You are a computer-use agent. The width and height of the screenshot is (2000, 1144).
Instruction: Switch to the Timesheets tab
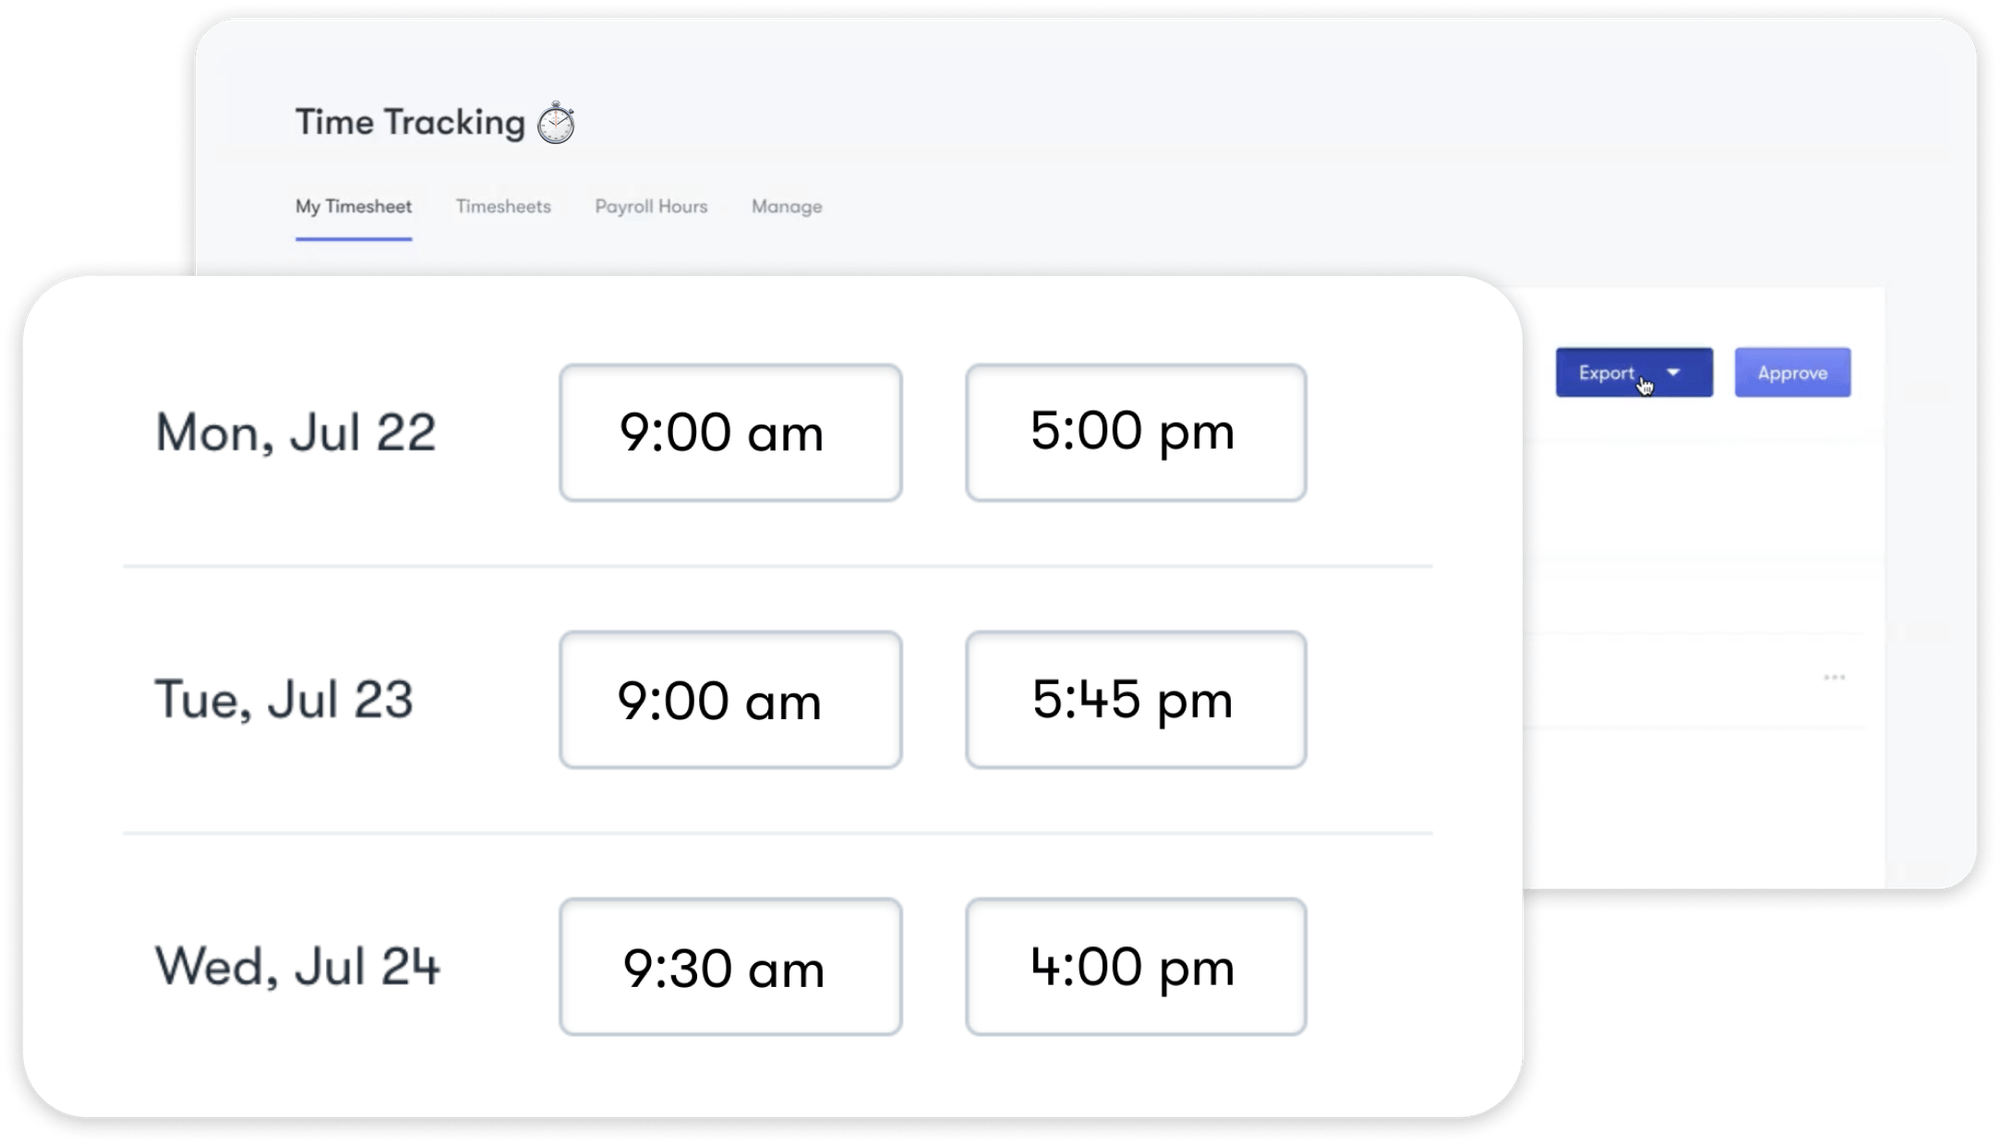coord(504,207)
